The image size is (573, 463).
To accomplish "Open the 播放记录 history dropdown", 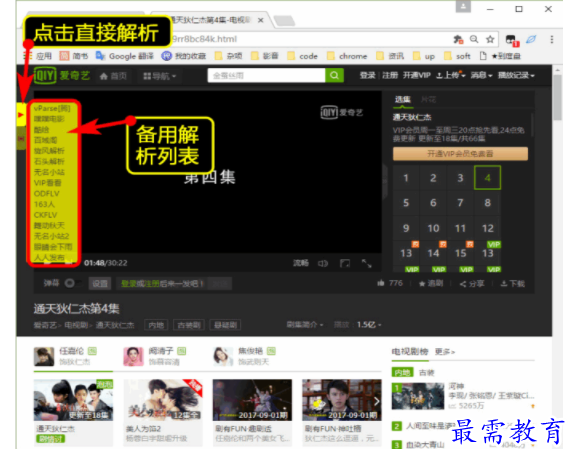I will (516, 75).
